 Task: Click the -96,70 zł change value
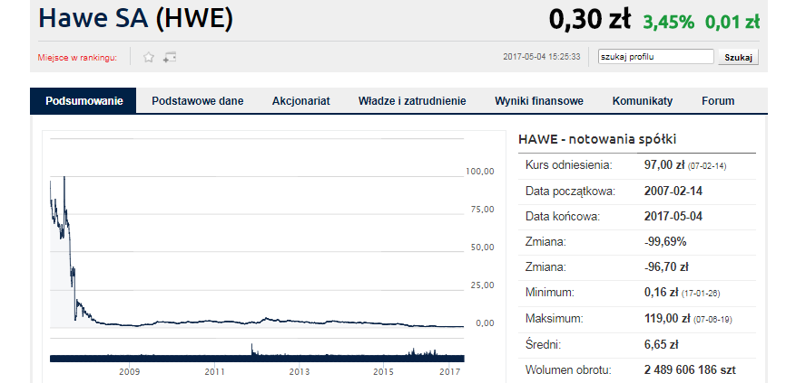(666, 268)
